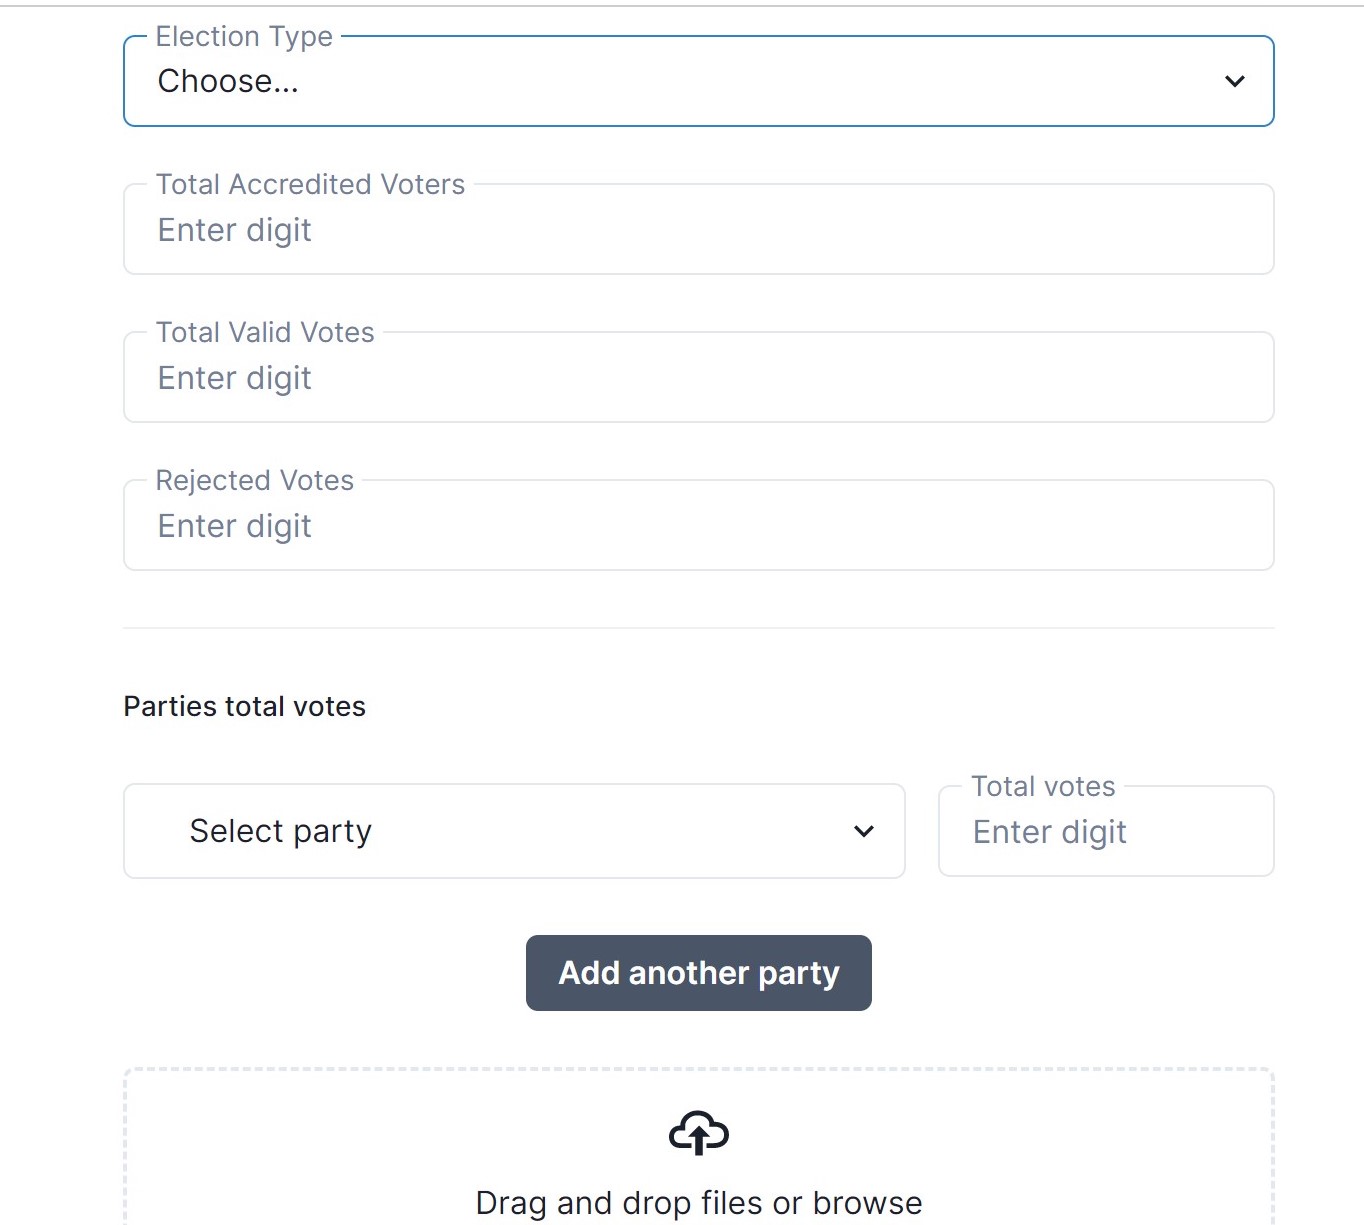
Task: Click the cloud upload icon
Action: pos(698,1133)
